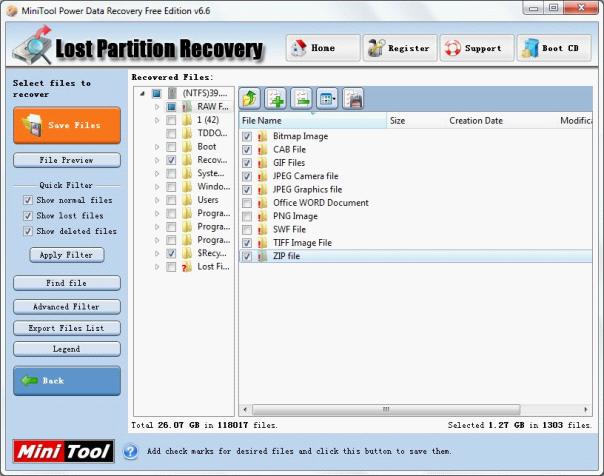Click the save-to-disk toolbar icon
The height and width of the screenshot is (476, 604).
pyautogui.click(x=353, y=99)
